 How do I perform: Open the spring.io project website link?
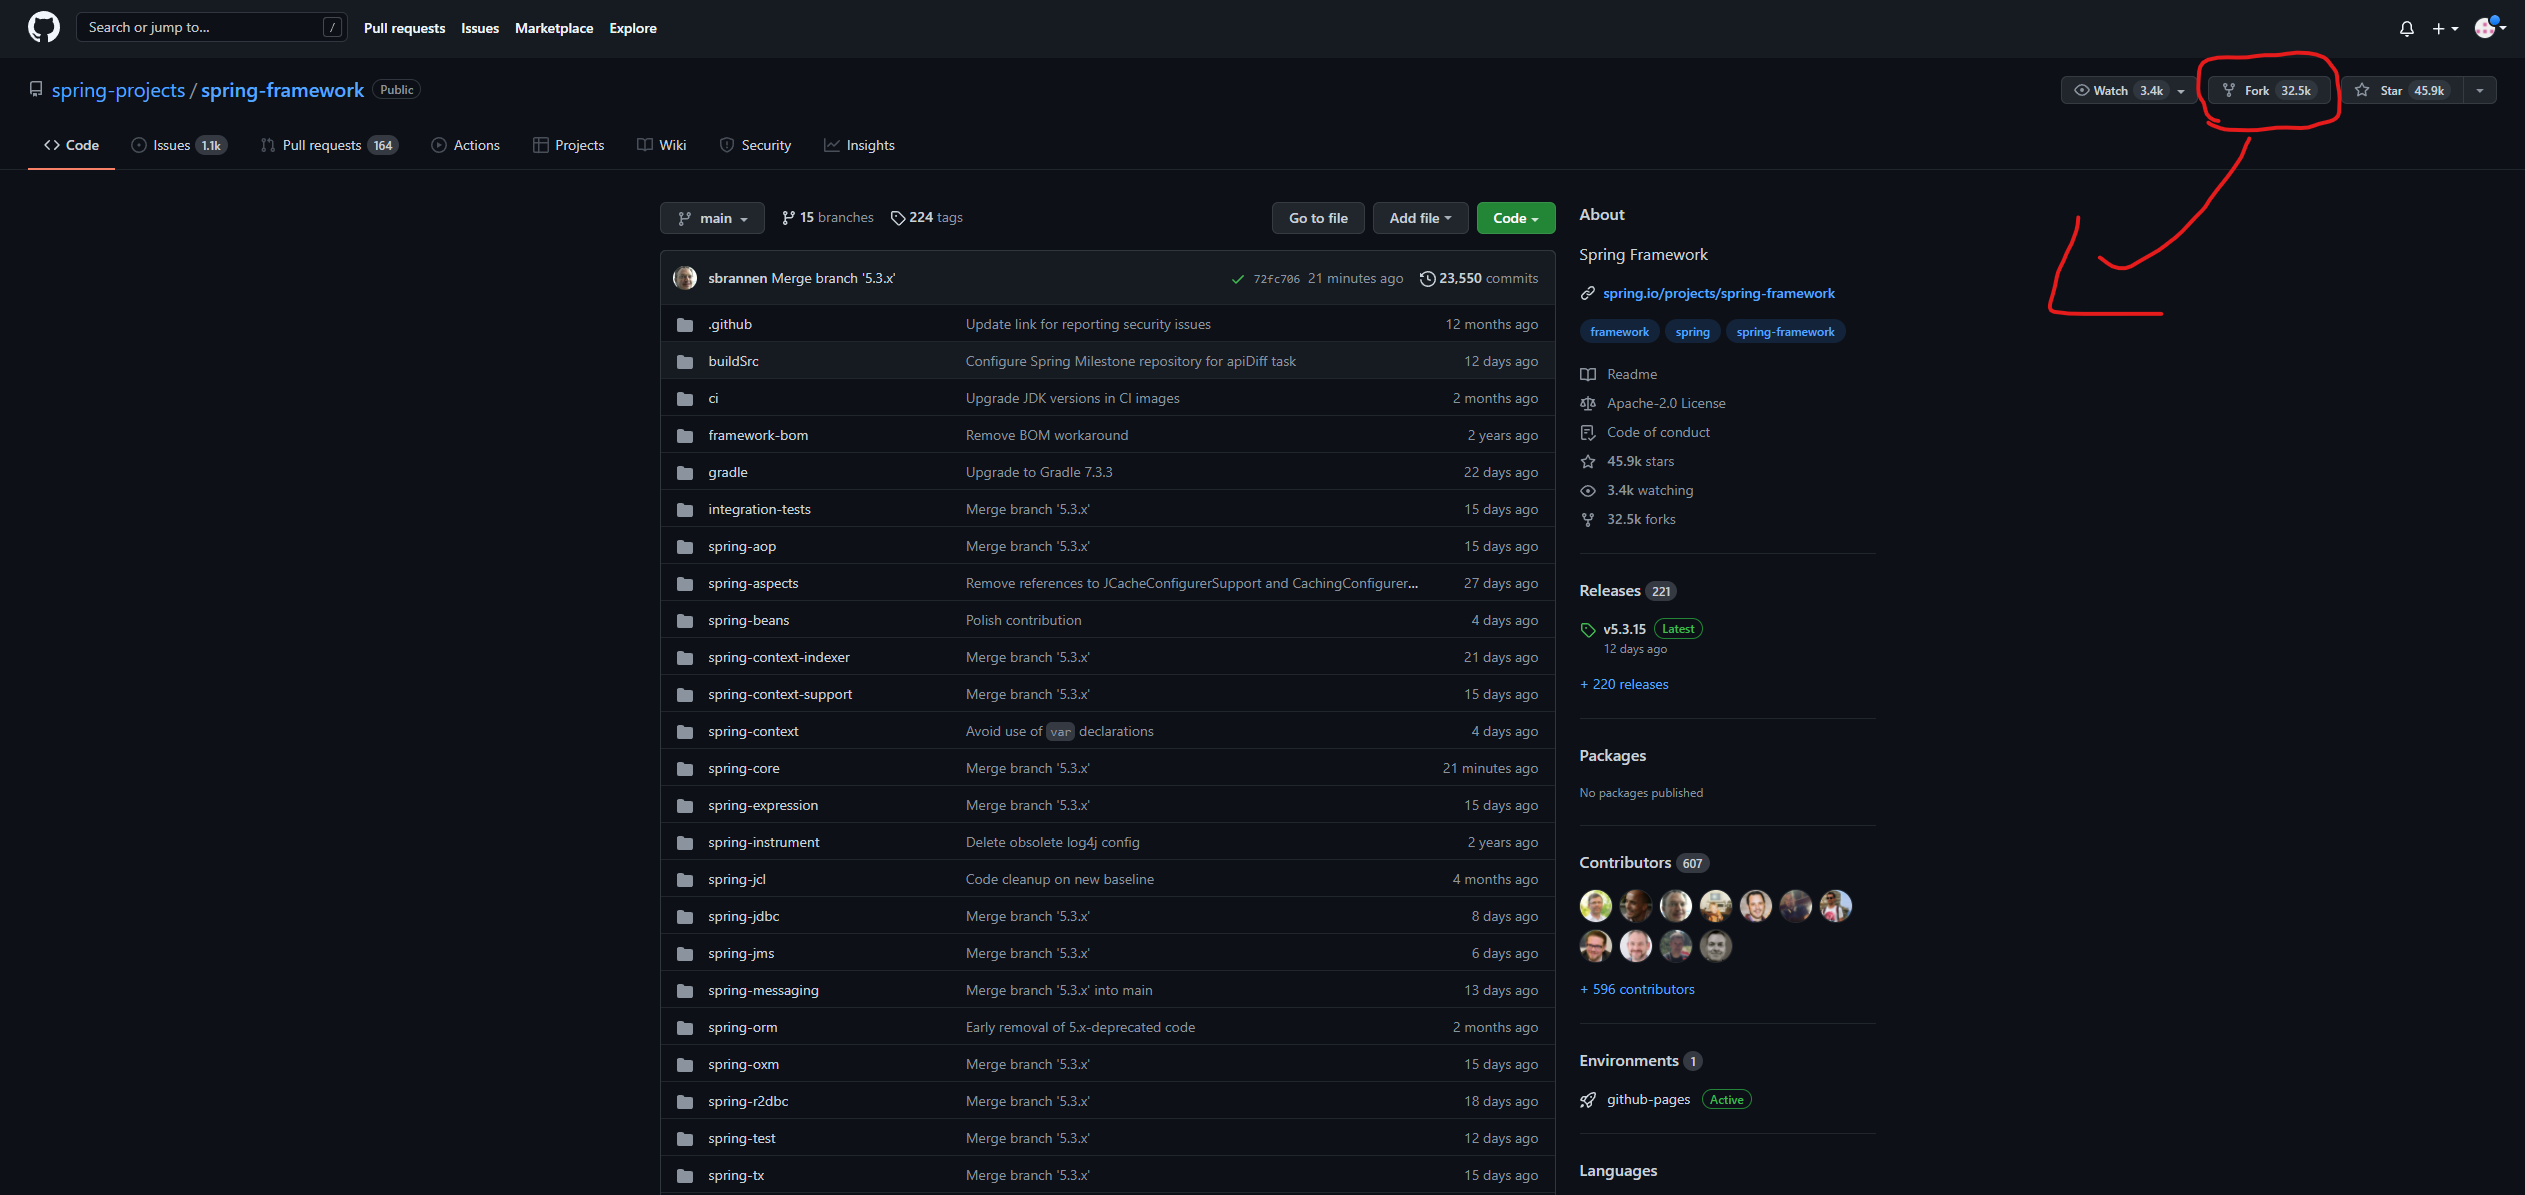pos(1718,293)
